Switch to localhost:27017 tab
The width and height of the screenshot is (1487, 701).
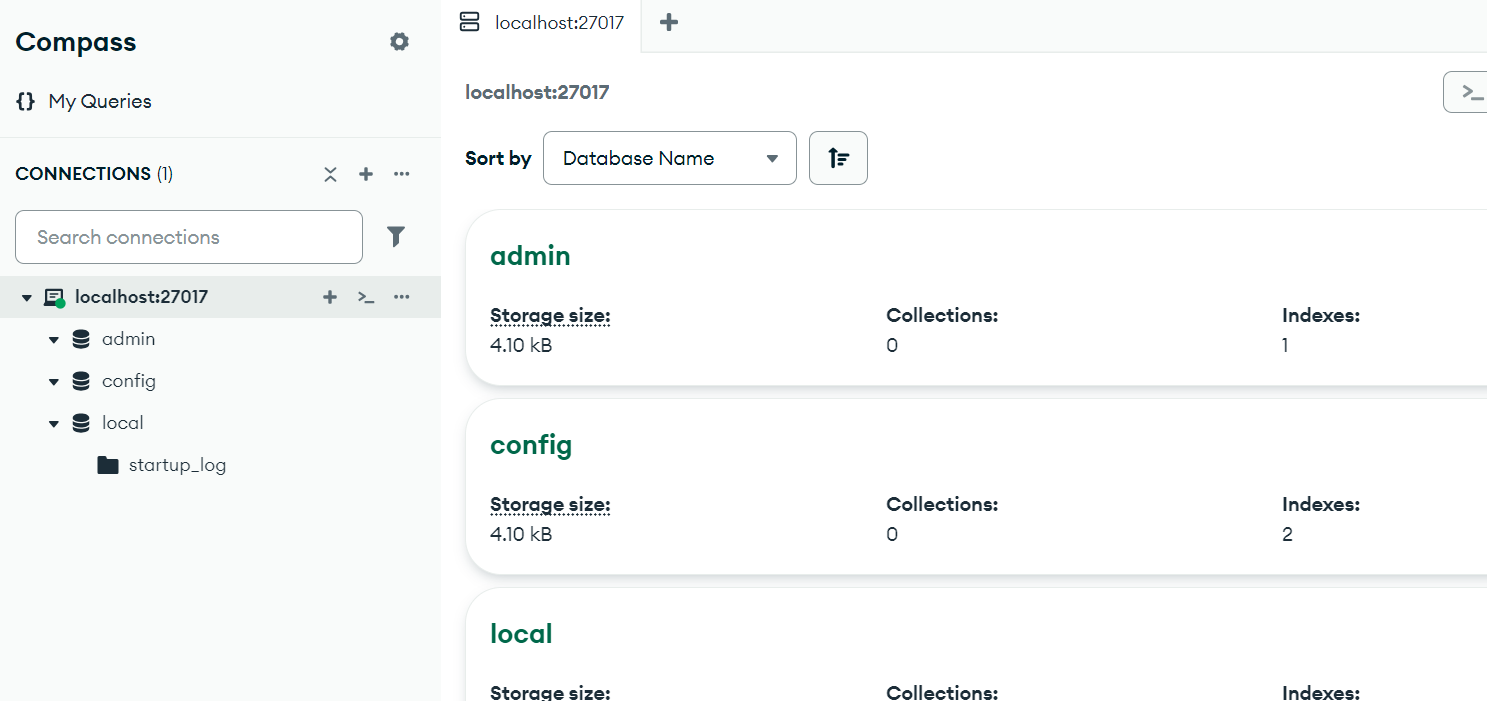[541, 22]
